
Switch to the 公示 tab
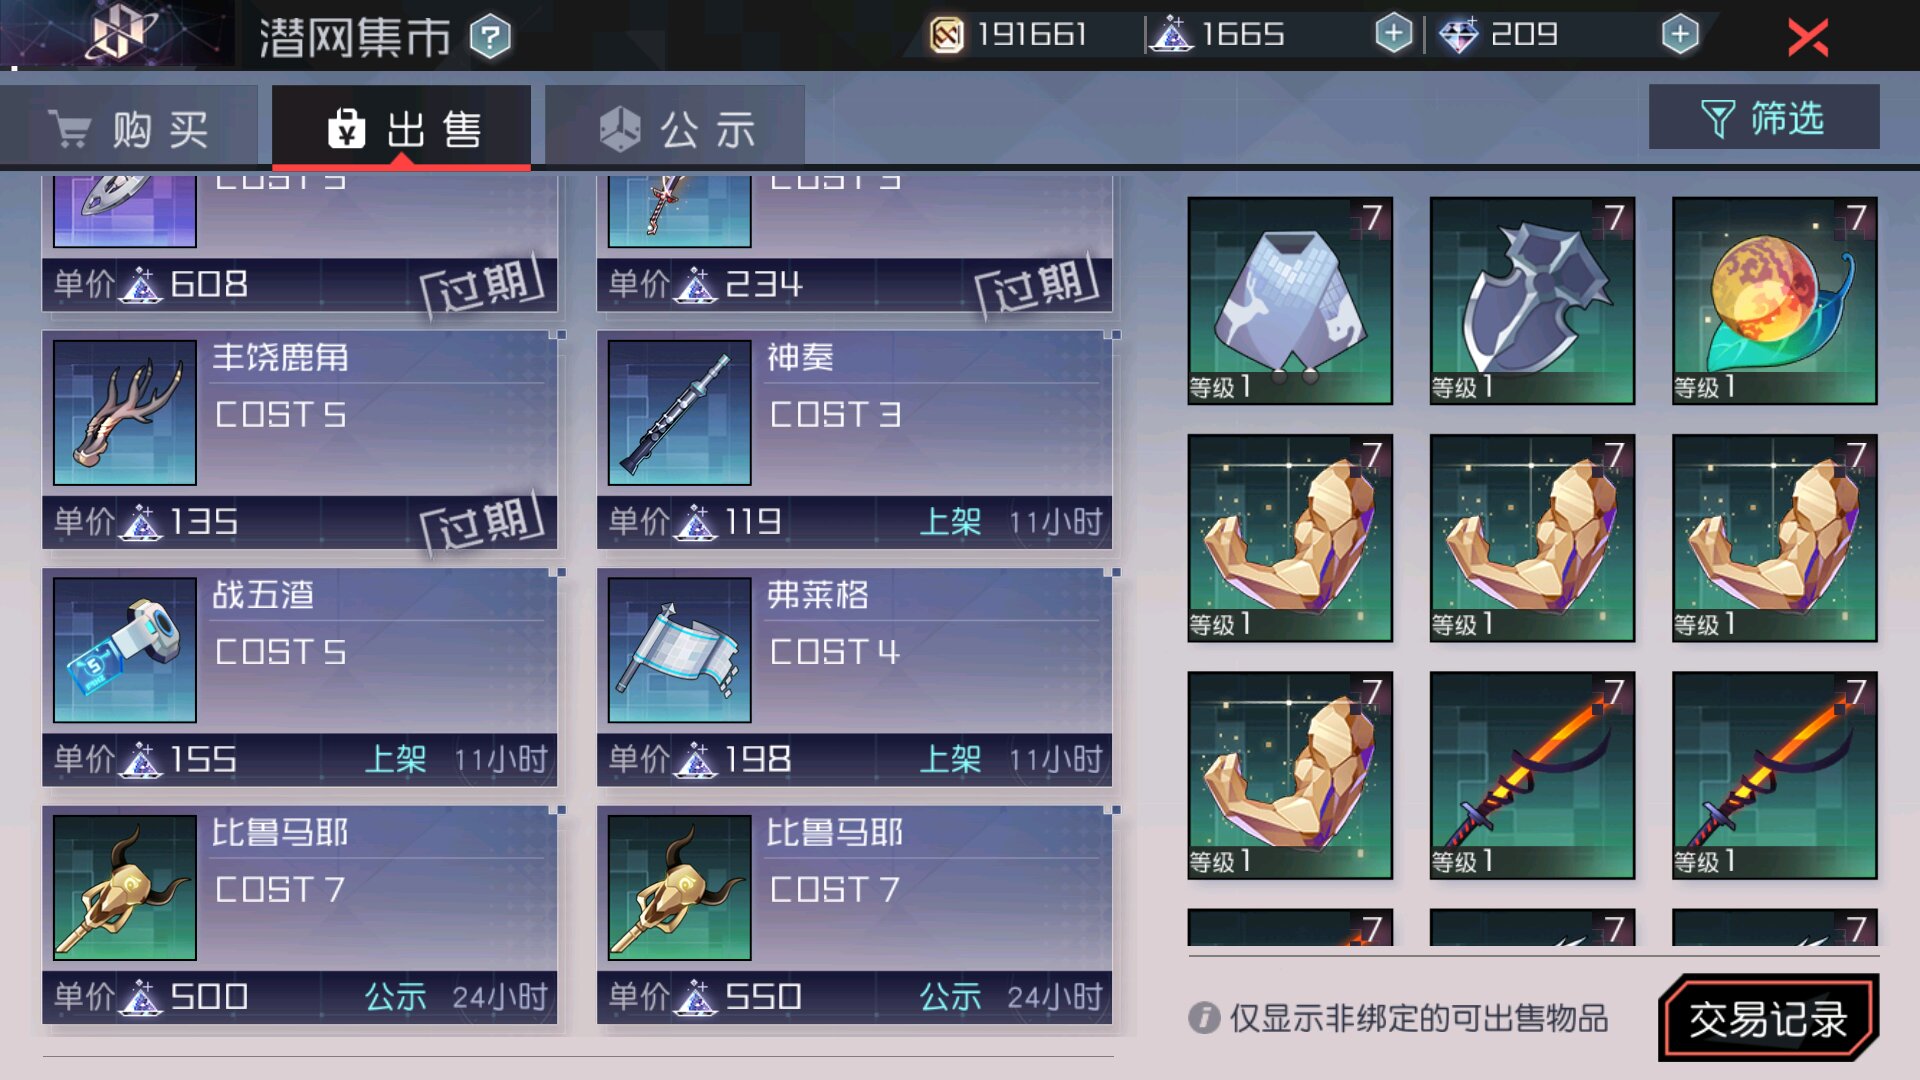[676, 129]
